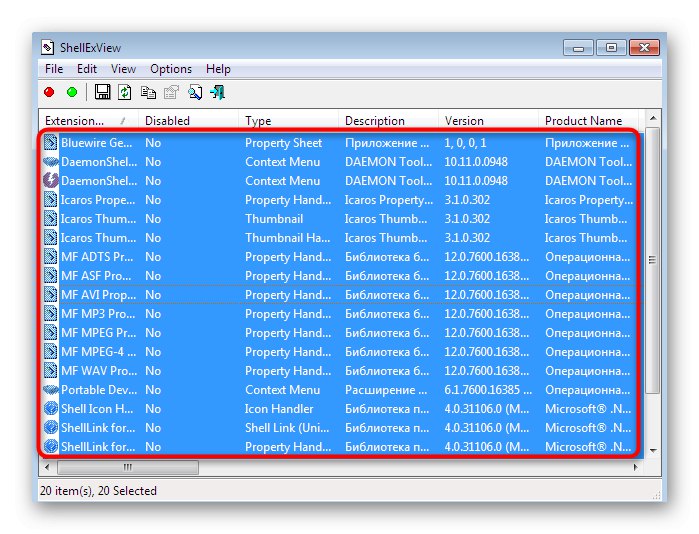Click the vertical scrollbar up arrow

click(653, 118)
